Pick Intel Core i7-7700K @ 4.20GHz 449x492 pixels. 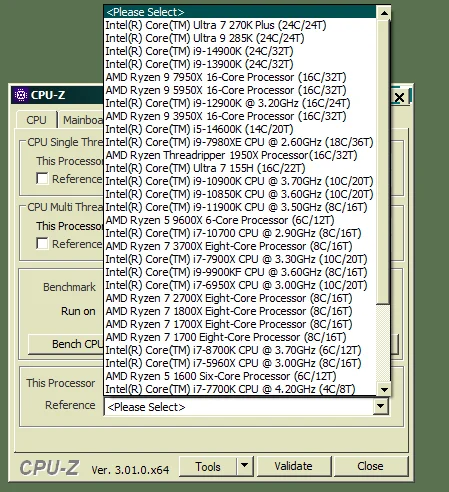click(240, 389)
